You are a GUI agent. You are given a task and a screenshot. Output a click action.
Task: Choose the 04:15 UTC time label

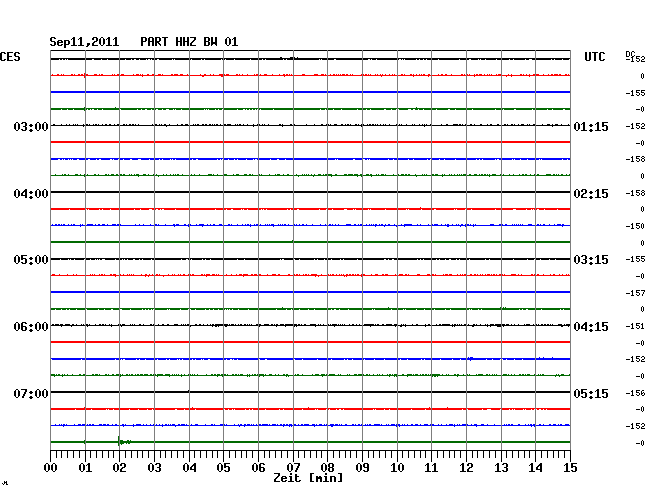tap(590, 327)
